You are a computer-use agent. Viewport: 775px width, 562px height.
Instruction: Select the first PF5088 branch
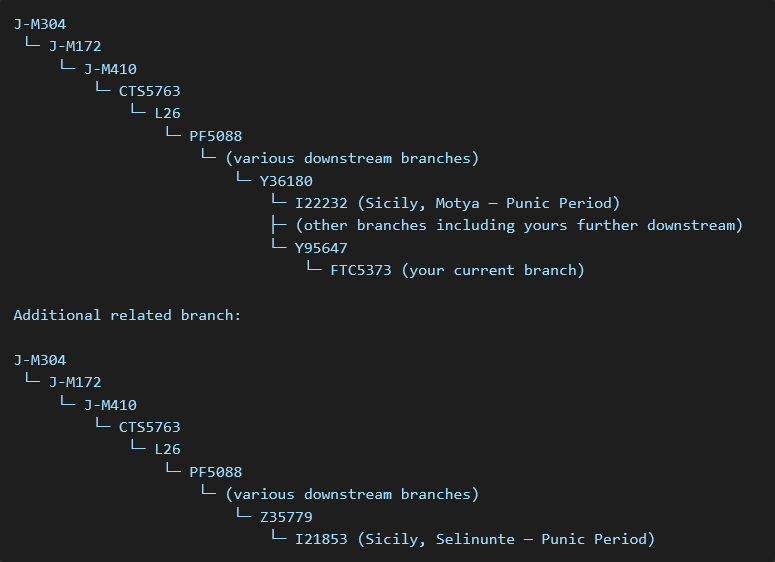pyautogui.click(x=216, y=136)
